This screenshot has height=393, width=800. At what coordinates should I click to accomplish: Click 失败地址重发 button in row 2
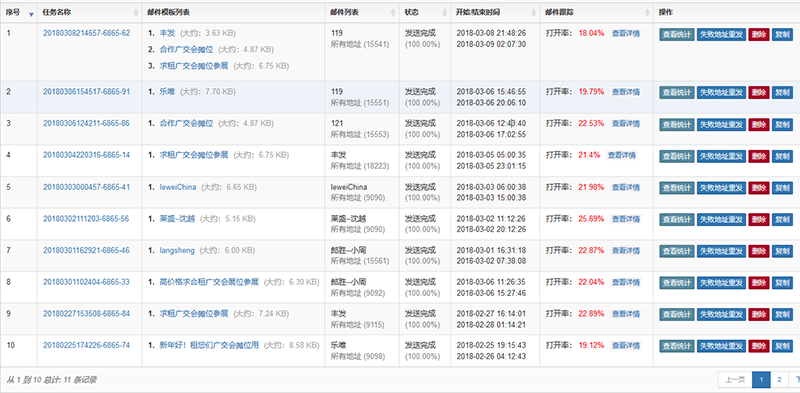pyautogui.click(x=721, y=92)
